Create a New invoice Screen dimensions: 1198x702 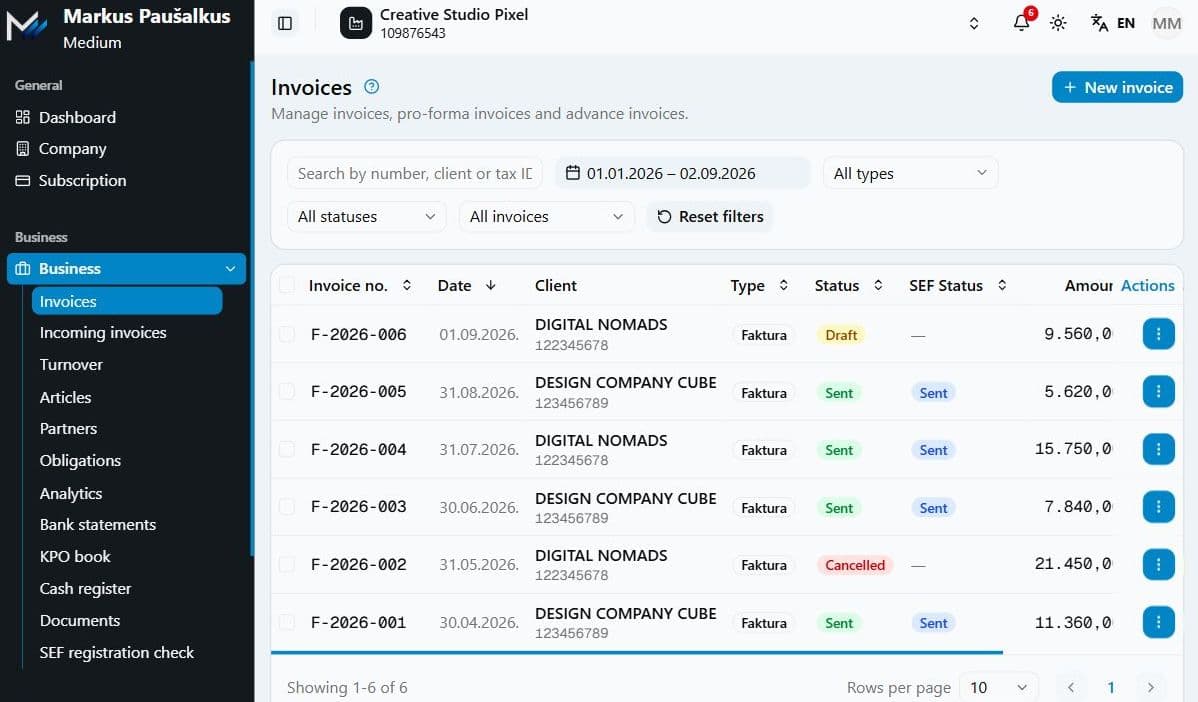1117,87
